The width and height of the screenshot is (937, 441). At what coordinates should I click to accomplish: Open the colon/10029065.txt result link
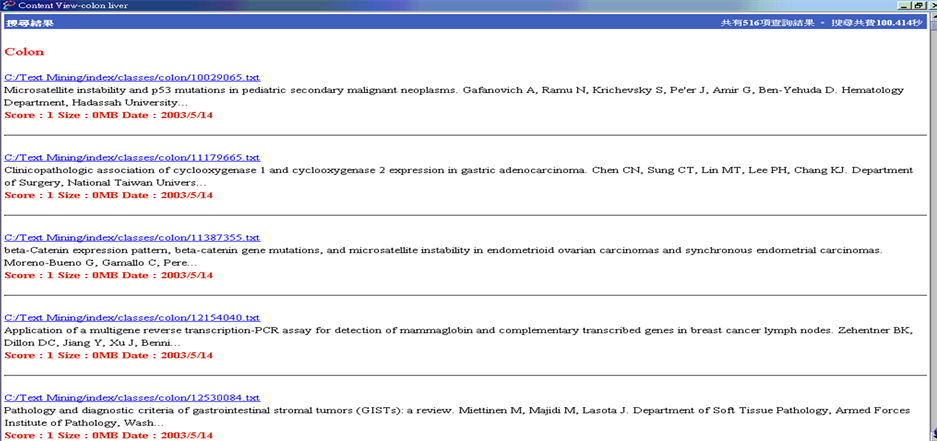132,77
